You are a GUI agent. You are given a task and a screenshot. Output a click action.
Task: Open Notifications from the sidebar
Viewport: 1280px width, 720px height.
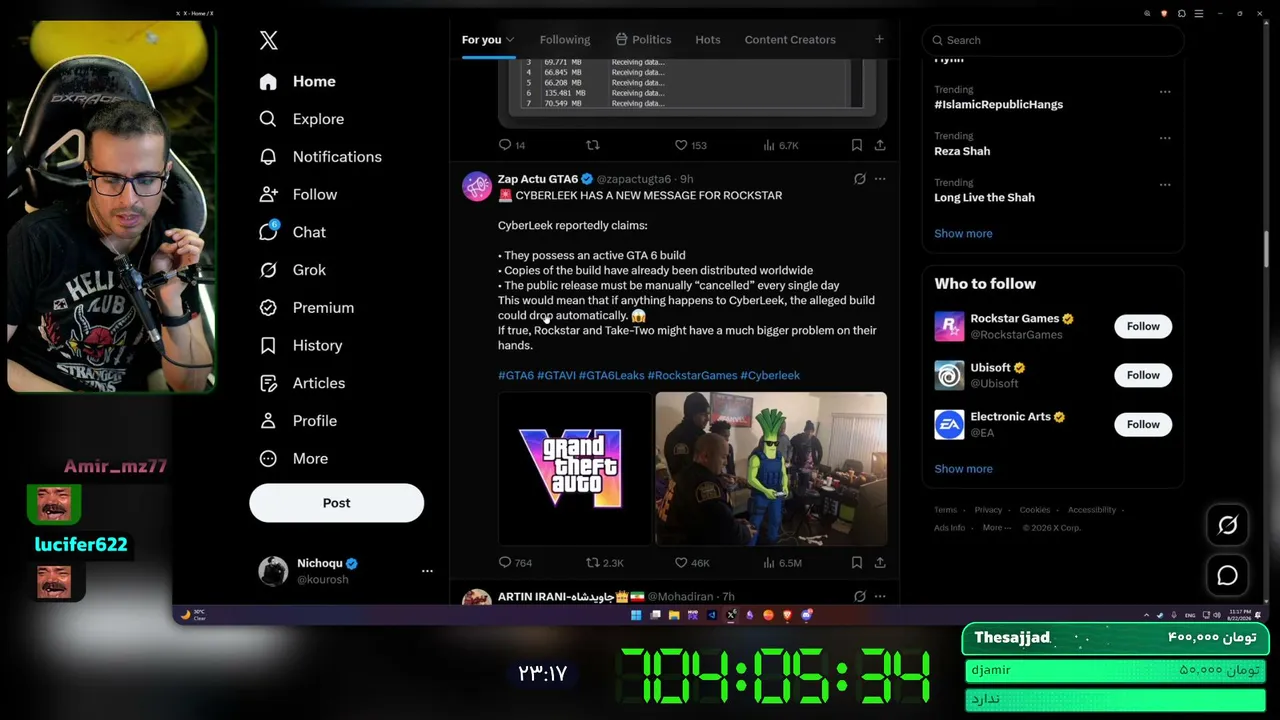[x=320, y=157]
